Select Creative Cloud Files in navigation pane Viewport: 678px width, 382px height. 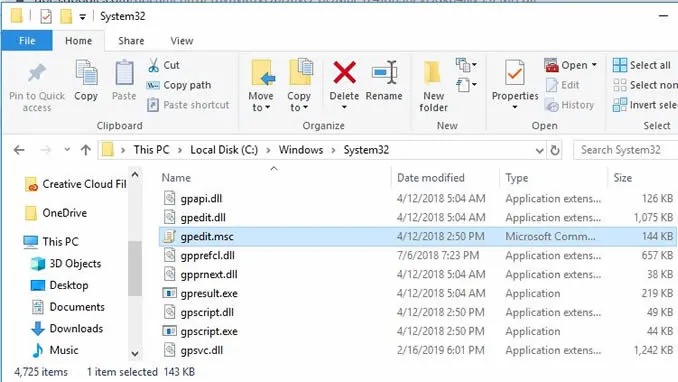[x=76, y=184]
